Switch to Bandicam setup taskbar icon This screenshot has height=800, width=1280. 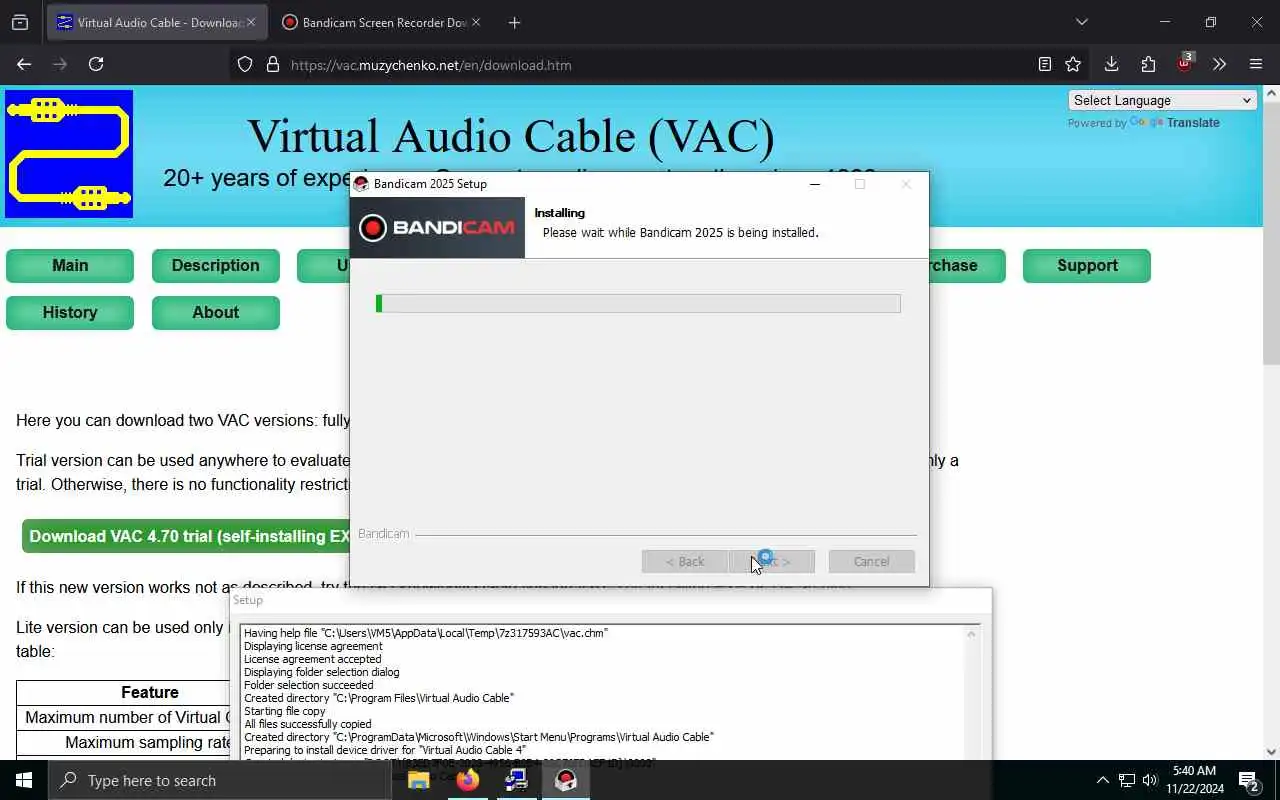coord(566,780)
